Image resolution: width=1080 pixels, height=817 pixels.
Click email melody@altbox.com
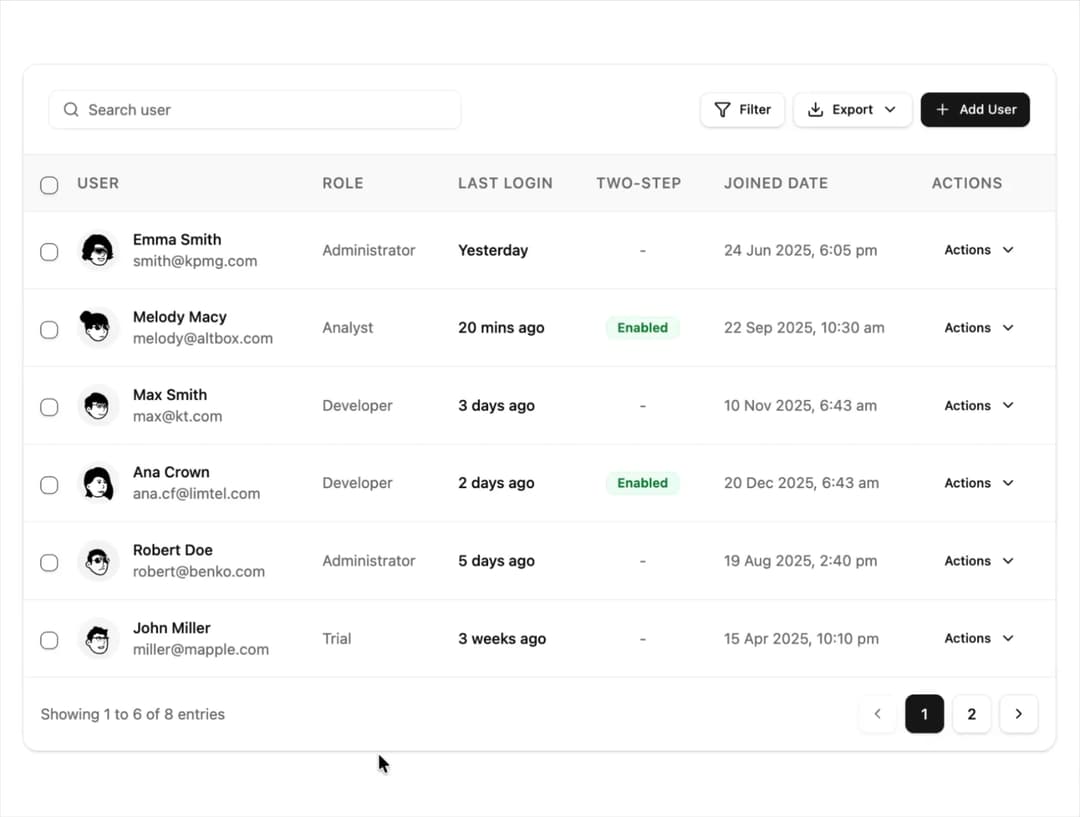click(x=202, y=338)
